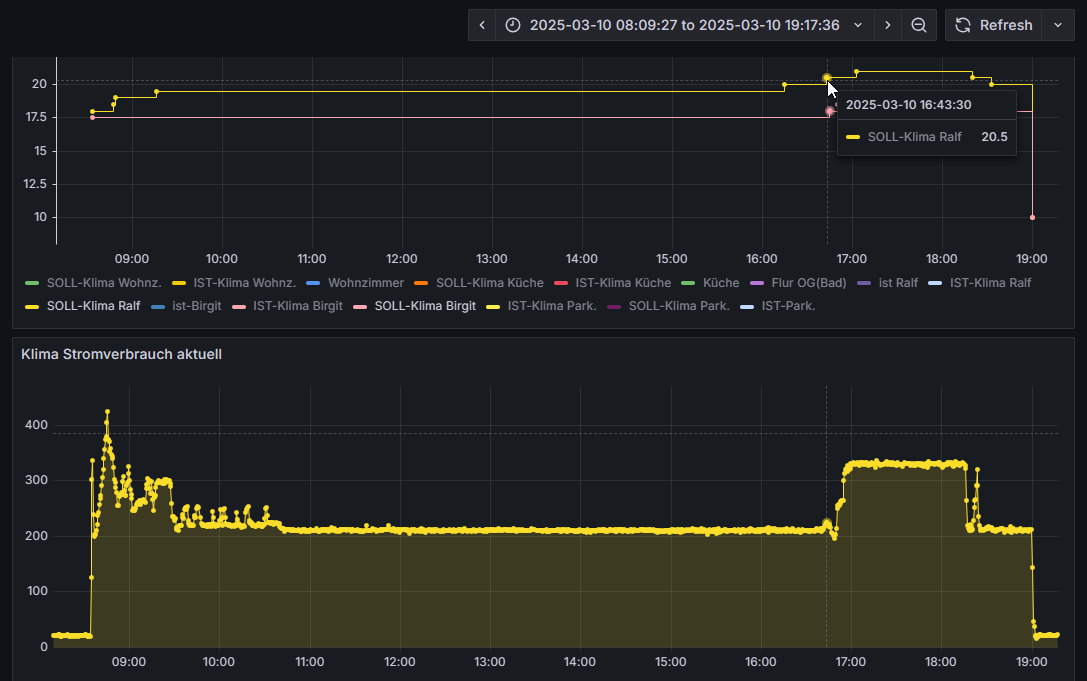Click the 10 degree data point at 19:00
The image size is (1087, 681).
point(1032,217)
